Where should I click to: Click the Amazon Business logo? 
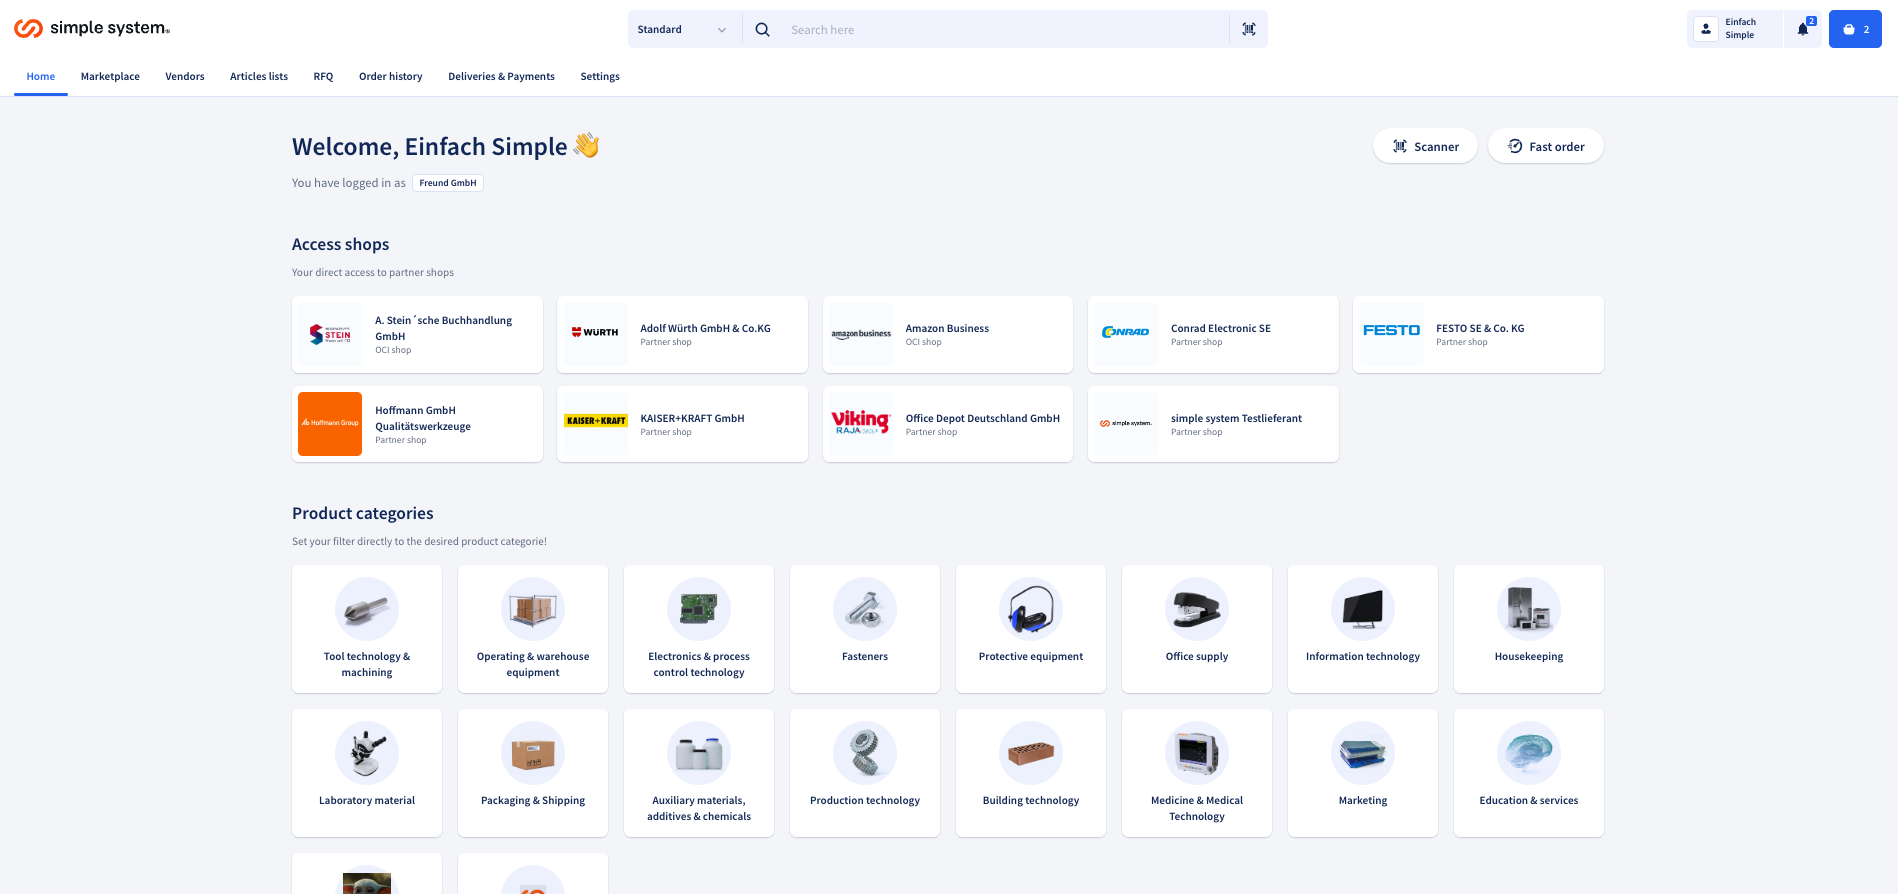(x=861, y=334)
